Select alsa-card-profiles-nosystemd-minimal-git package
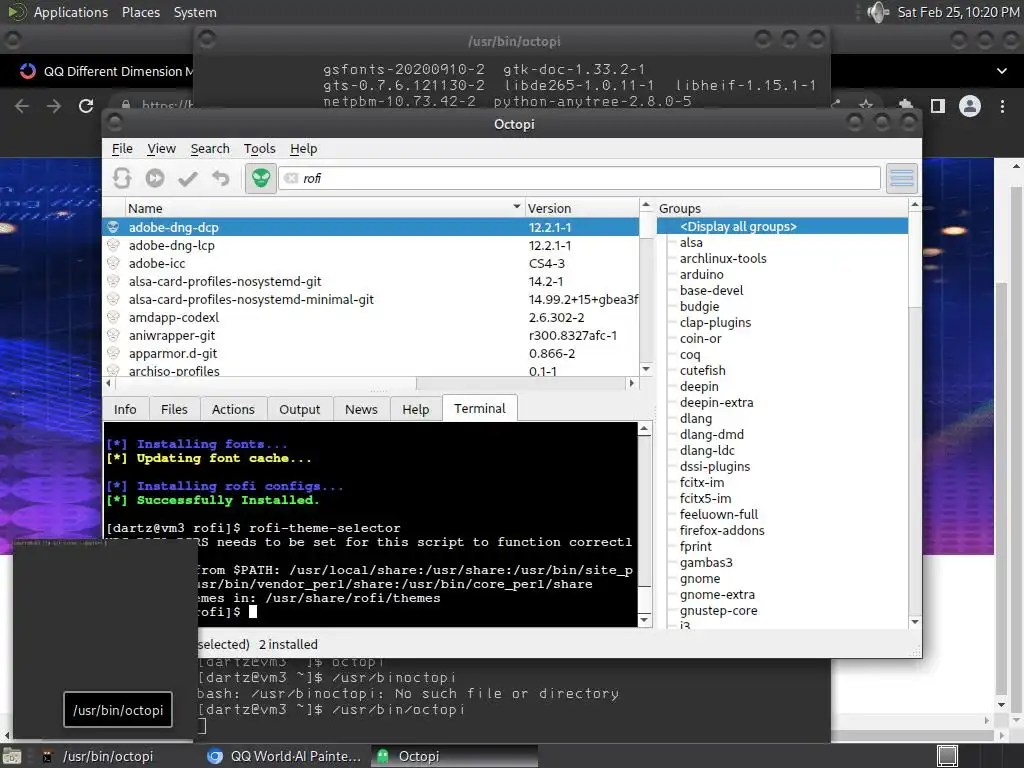This screenshot has width=1024, height=768. [x=371, y=299]
